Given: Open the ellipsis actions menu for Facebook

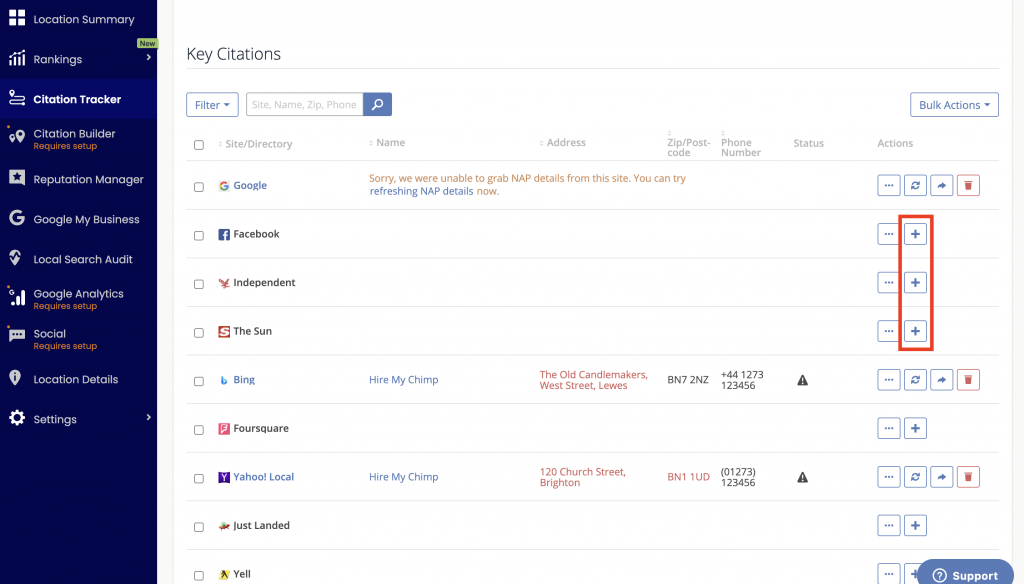Looking at the screenshot, I should (888, 233).
